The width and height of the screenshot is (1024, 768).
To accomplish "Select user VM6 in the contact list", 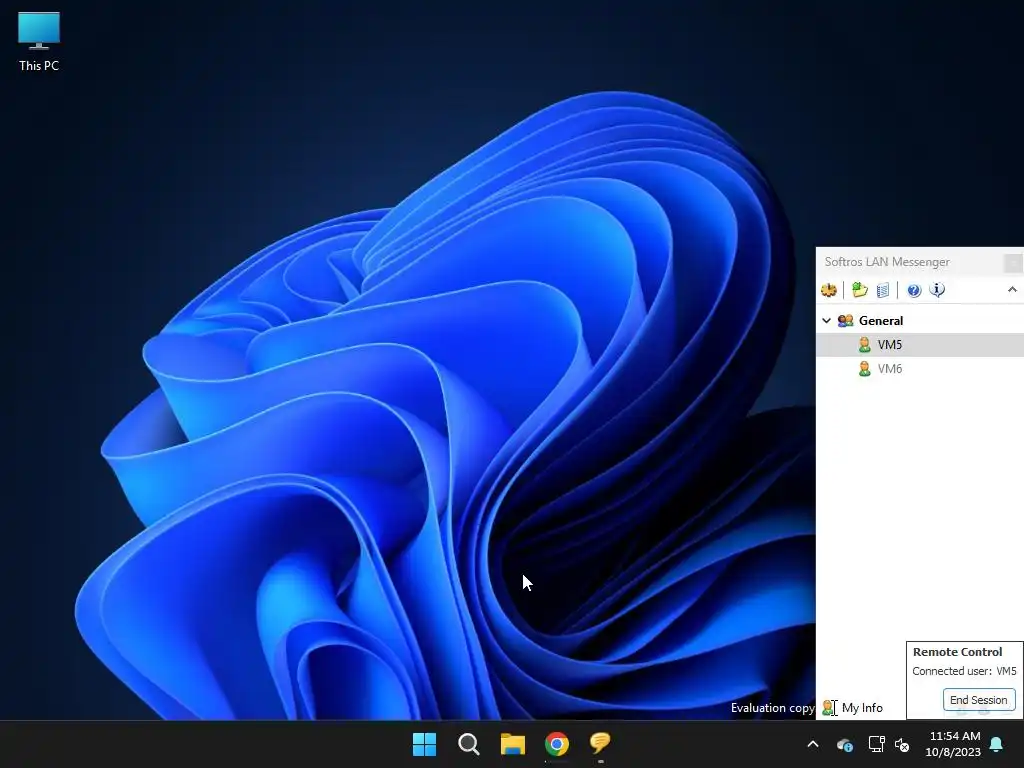I will pyautogui.click(x=920, y=369).
